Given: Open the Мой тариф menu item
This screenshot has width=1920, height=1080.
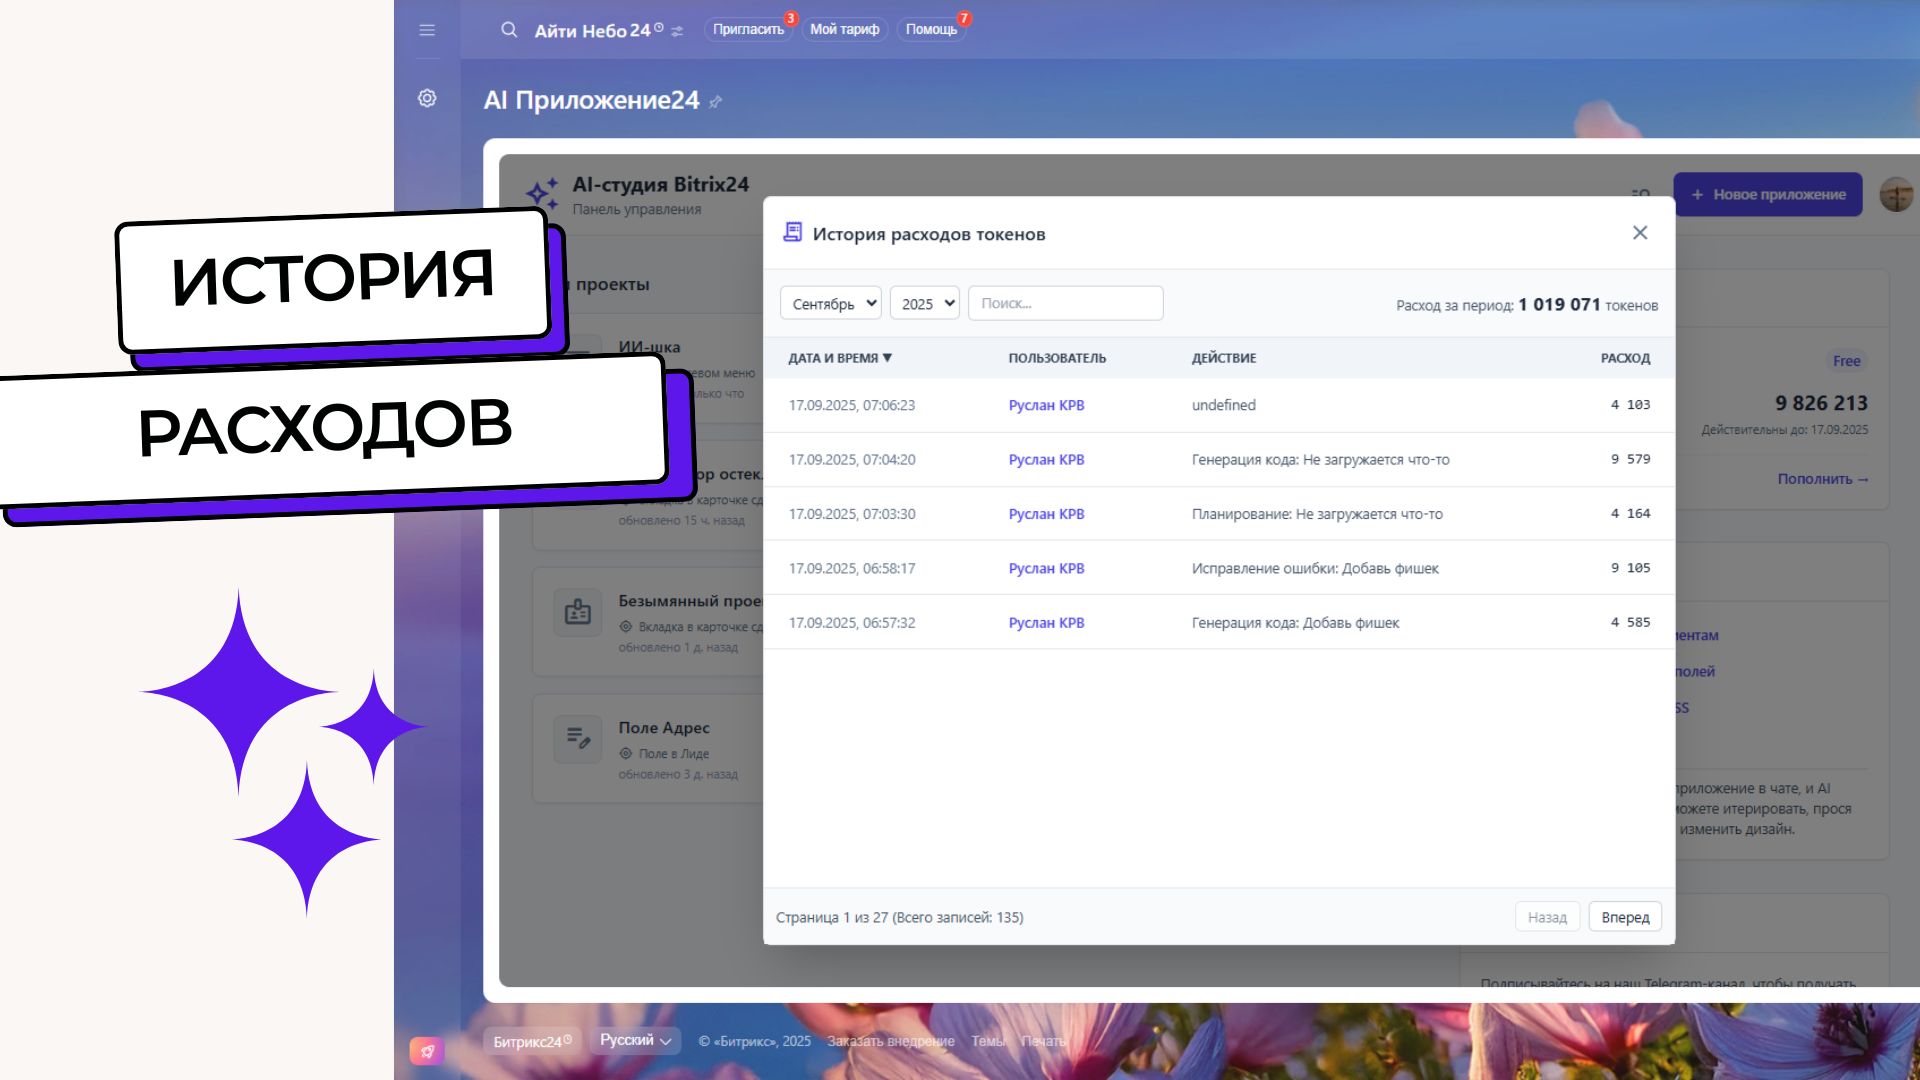Looking at the screenshot, I should tap(844, 30).
